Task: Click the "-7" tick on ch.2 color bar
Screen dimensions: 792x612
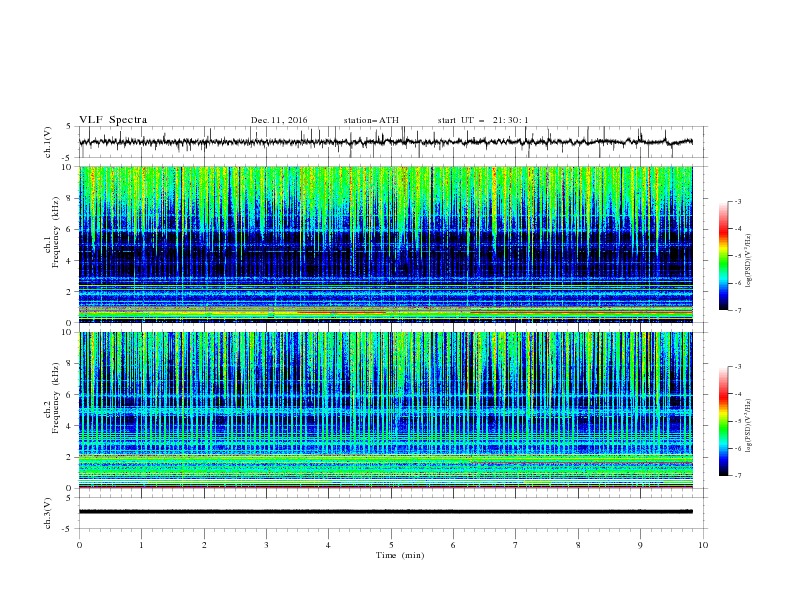Action: coord(737,476)
